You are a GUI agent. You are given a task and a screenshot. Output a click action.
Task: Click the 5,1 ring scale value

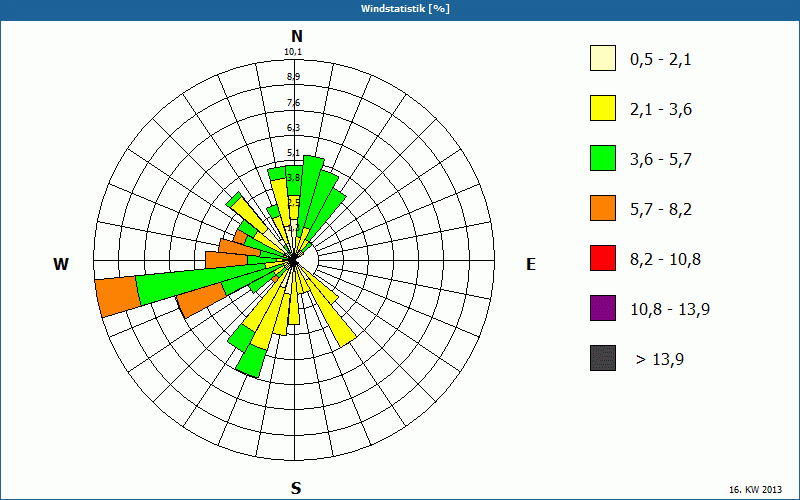293,153
